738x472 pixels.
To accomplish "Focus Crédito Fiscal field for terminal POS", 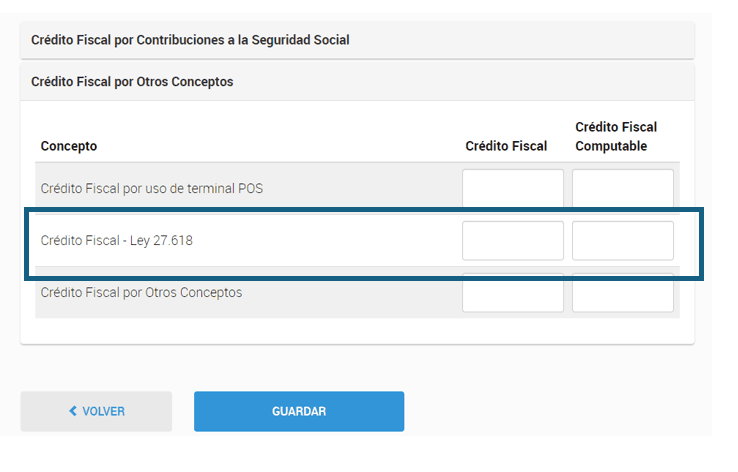I will 512,187.
